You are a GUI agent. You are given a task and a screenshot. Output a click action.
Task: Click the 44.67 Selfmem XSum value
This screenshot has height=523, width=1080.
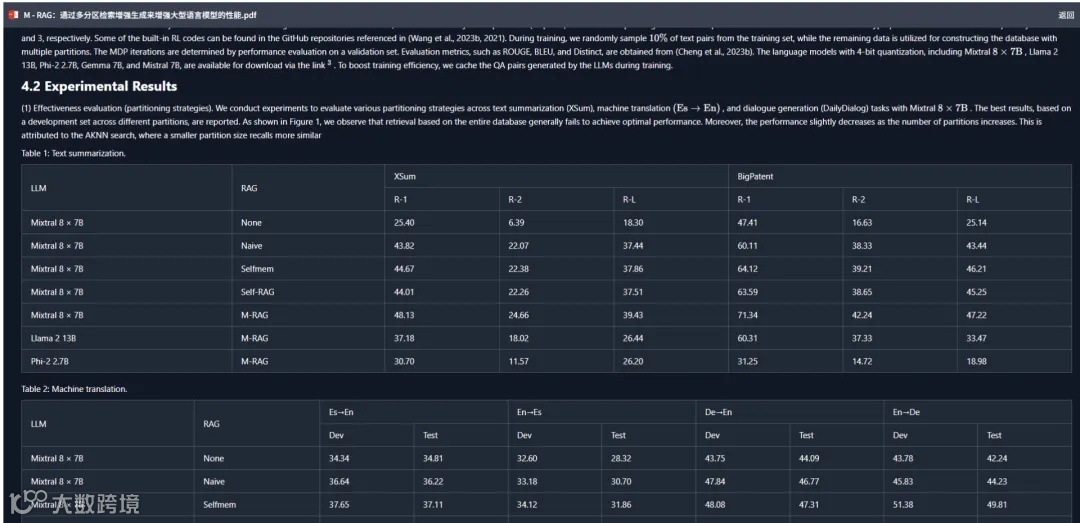click(404, 269)
